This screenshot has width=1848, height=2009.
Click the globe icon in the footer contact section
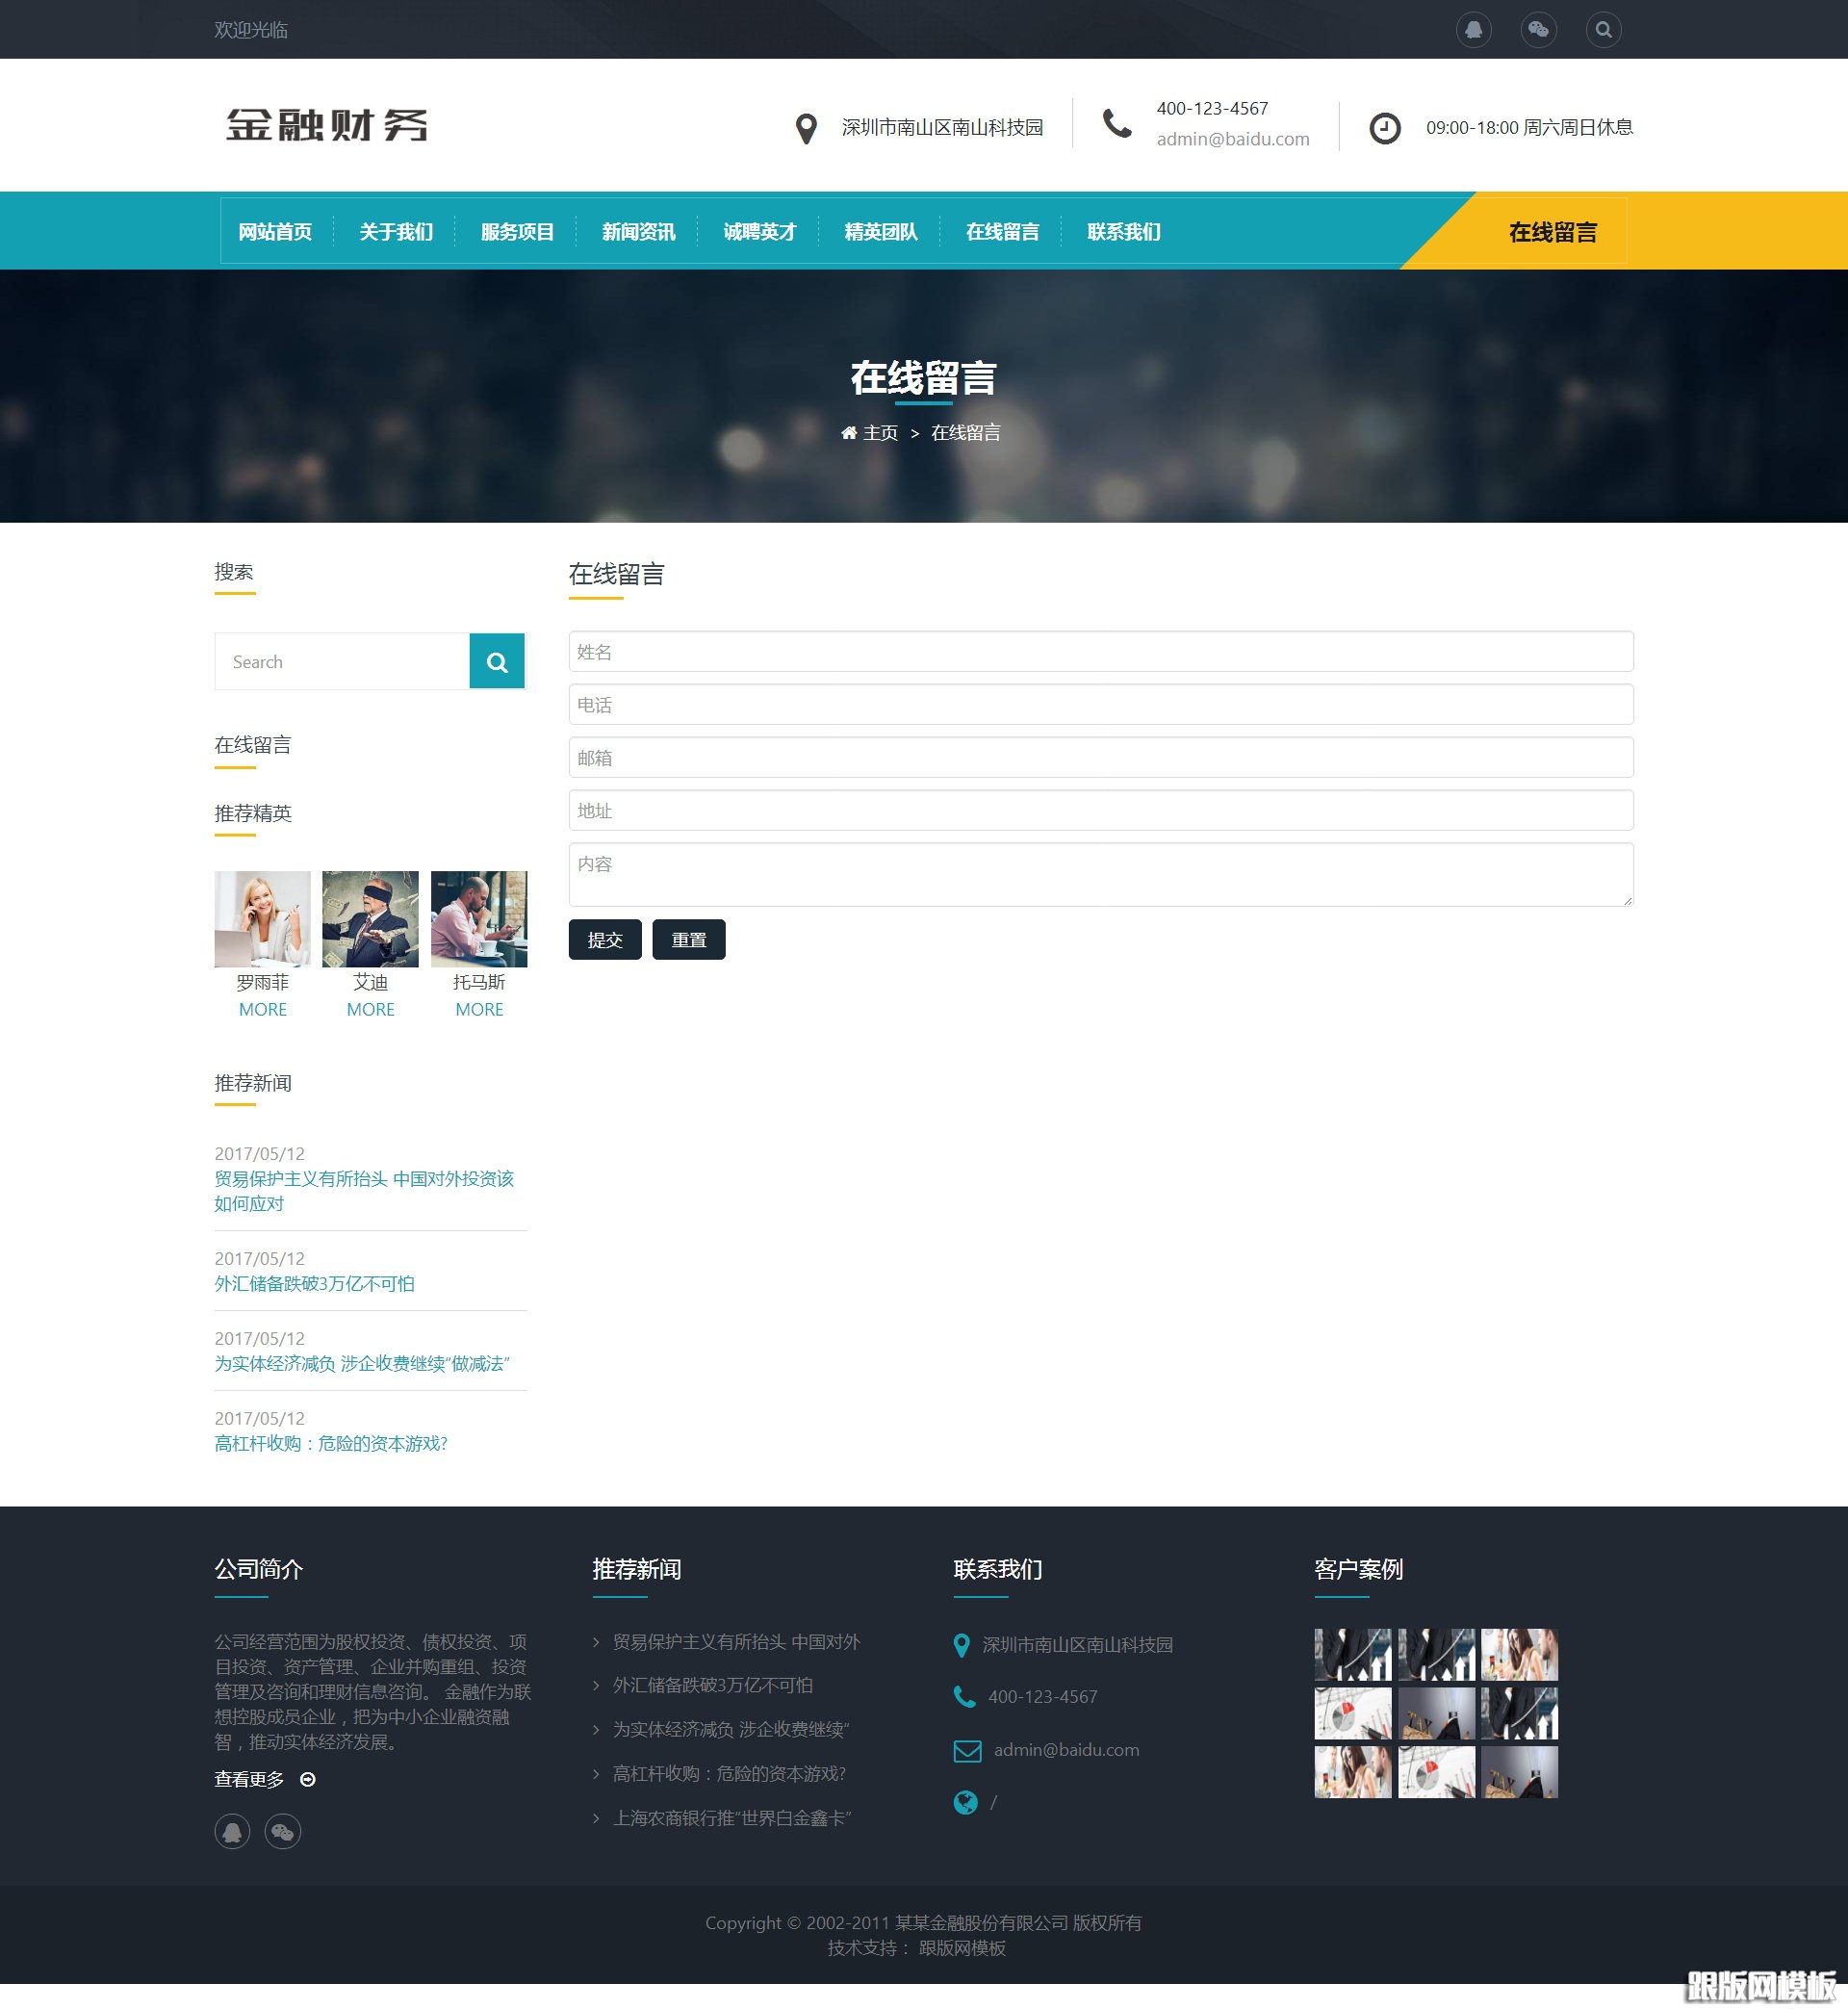[x=966, y=1803]
